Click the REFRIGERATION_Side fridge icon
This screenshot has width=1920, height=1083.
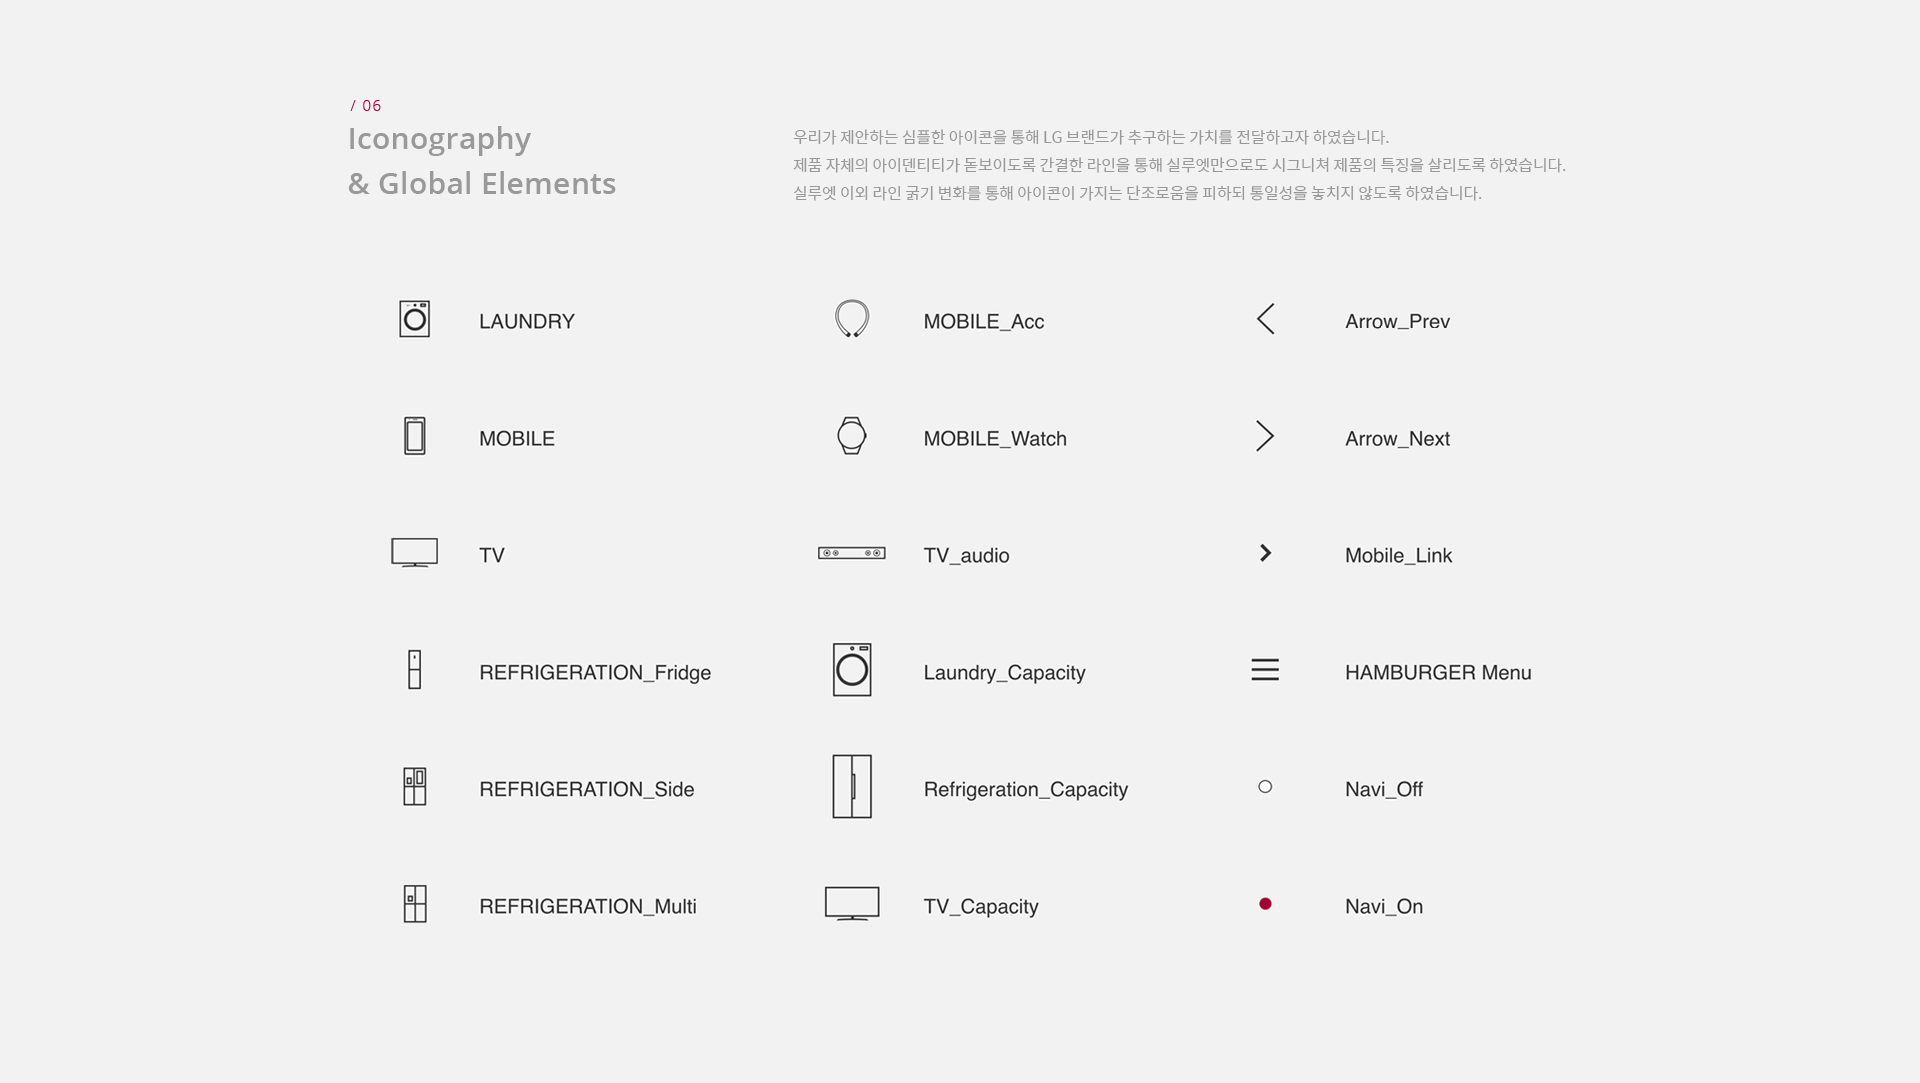click(414, 787)
